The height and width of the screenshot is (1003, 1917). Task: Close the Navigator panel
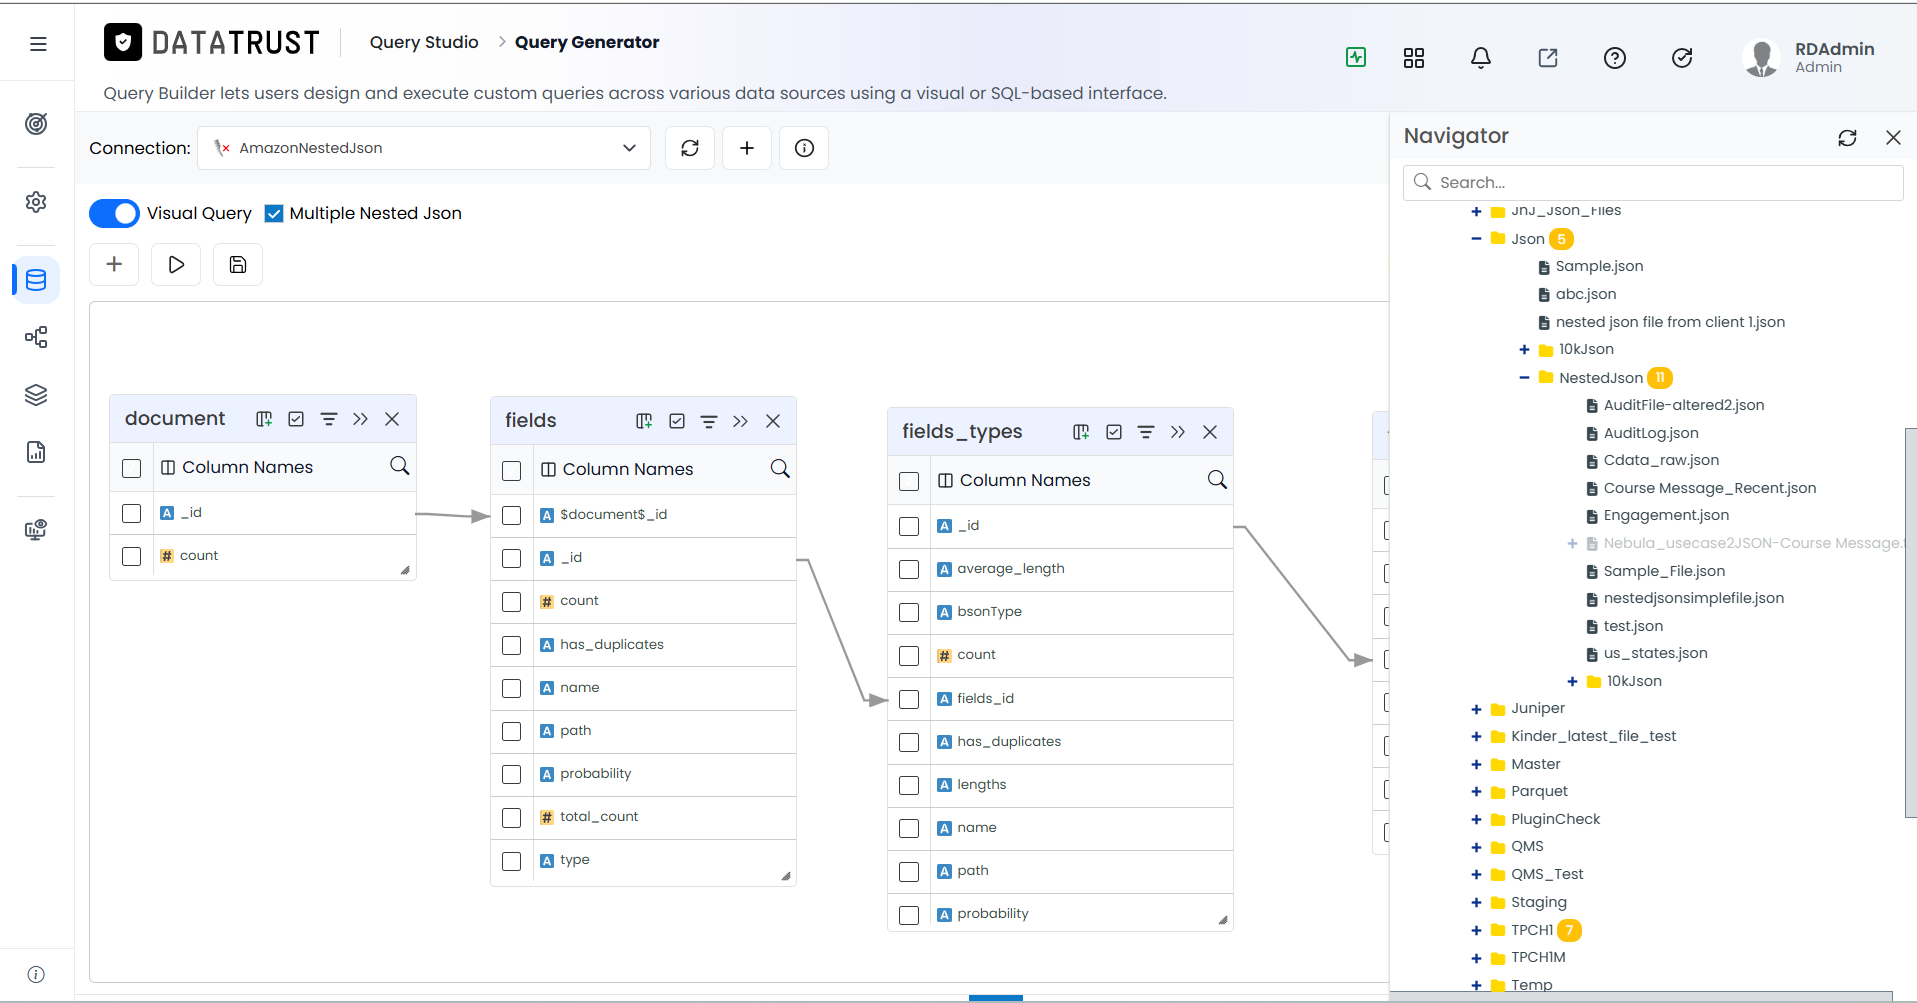coord(1893,138)
